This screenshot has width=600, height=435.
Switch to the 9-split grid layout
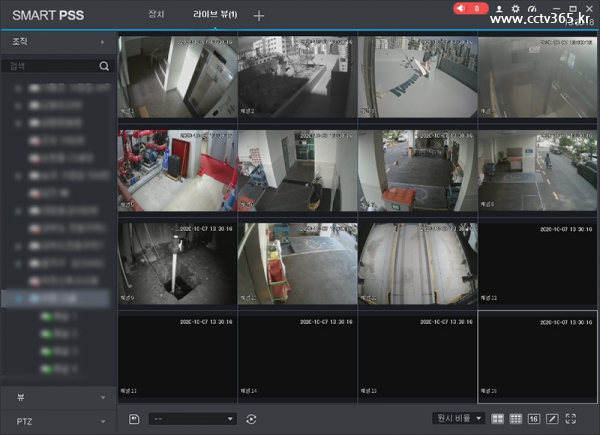516,418
